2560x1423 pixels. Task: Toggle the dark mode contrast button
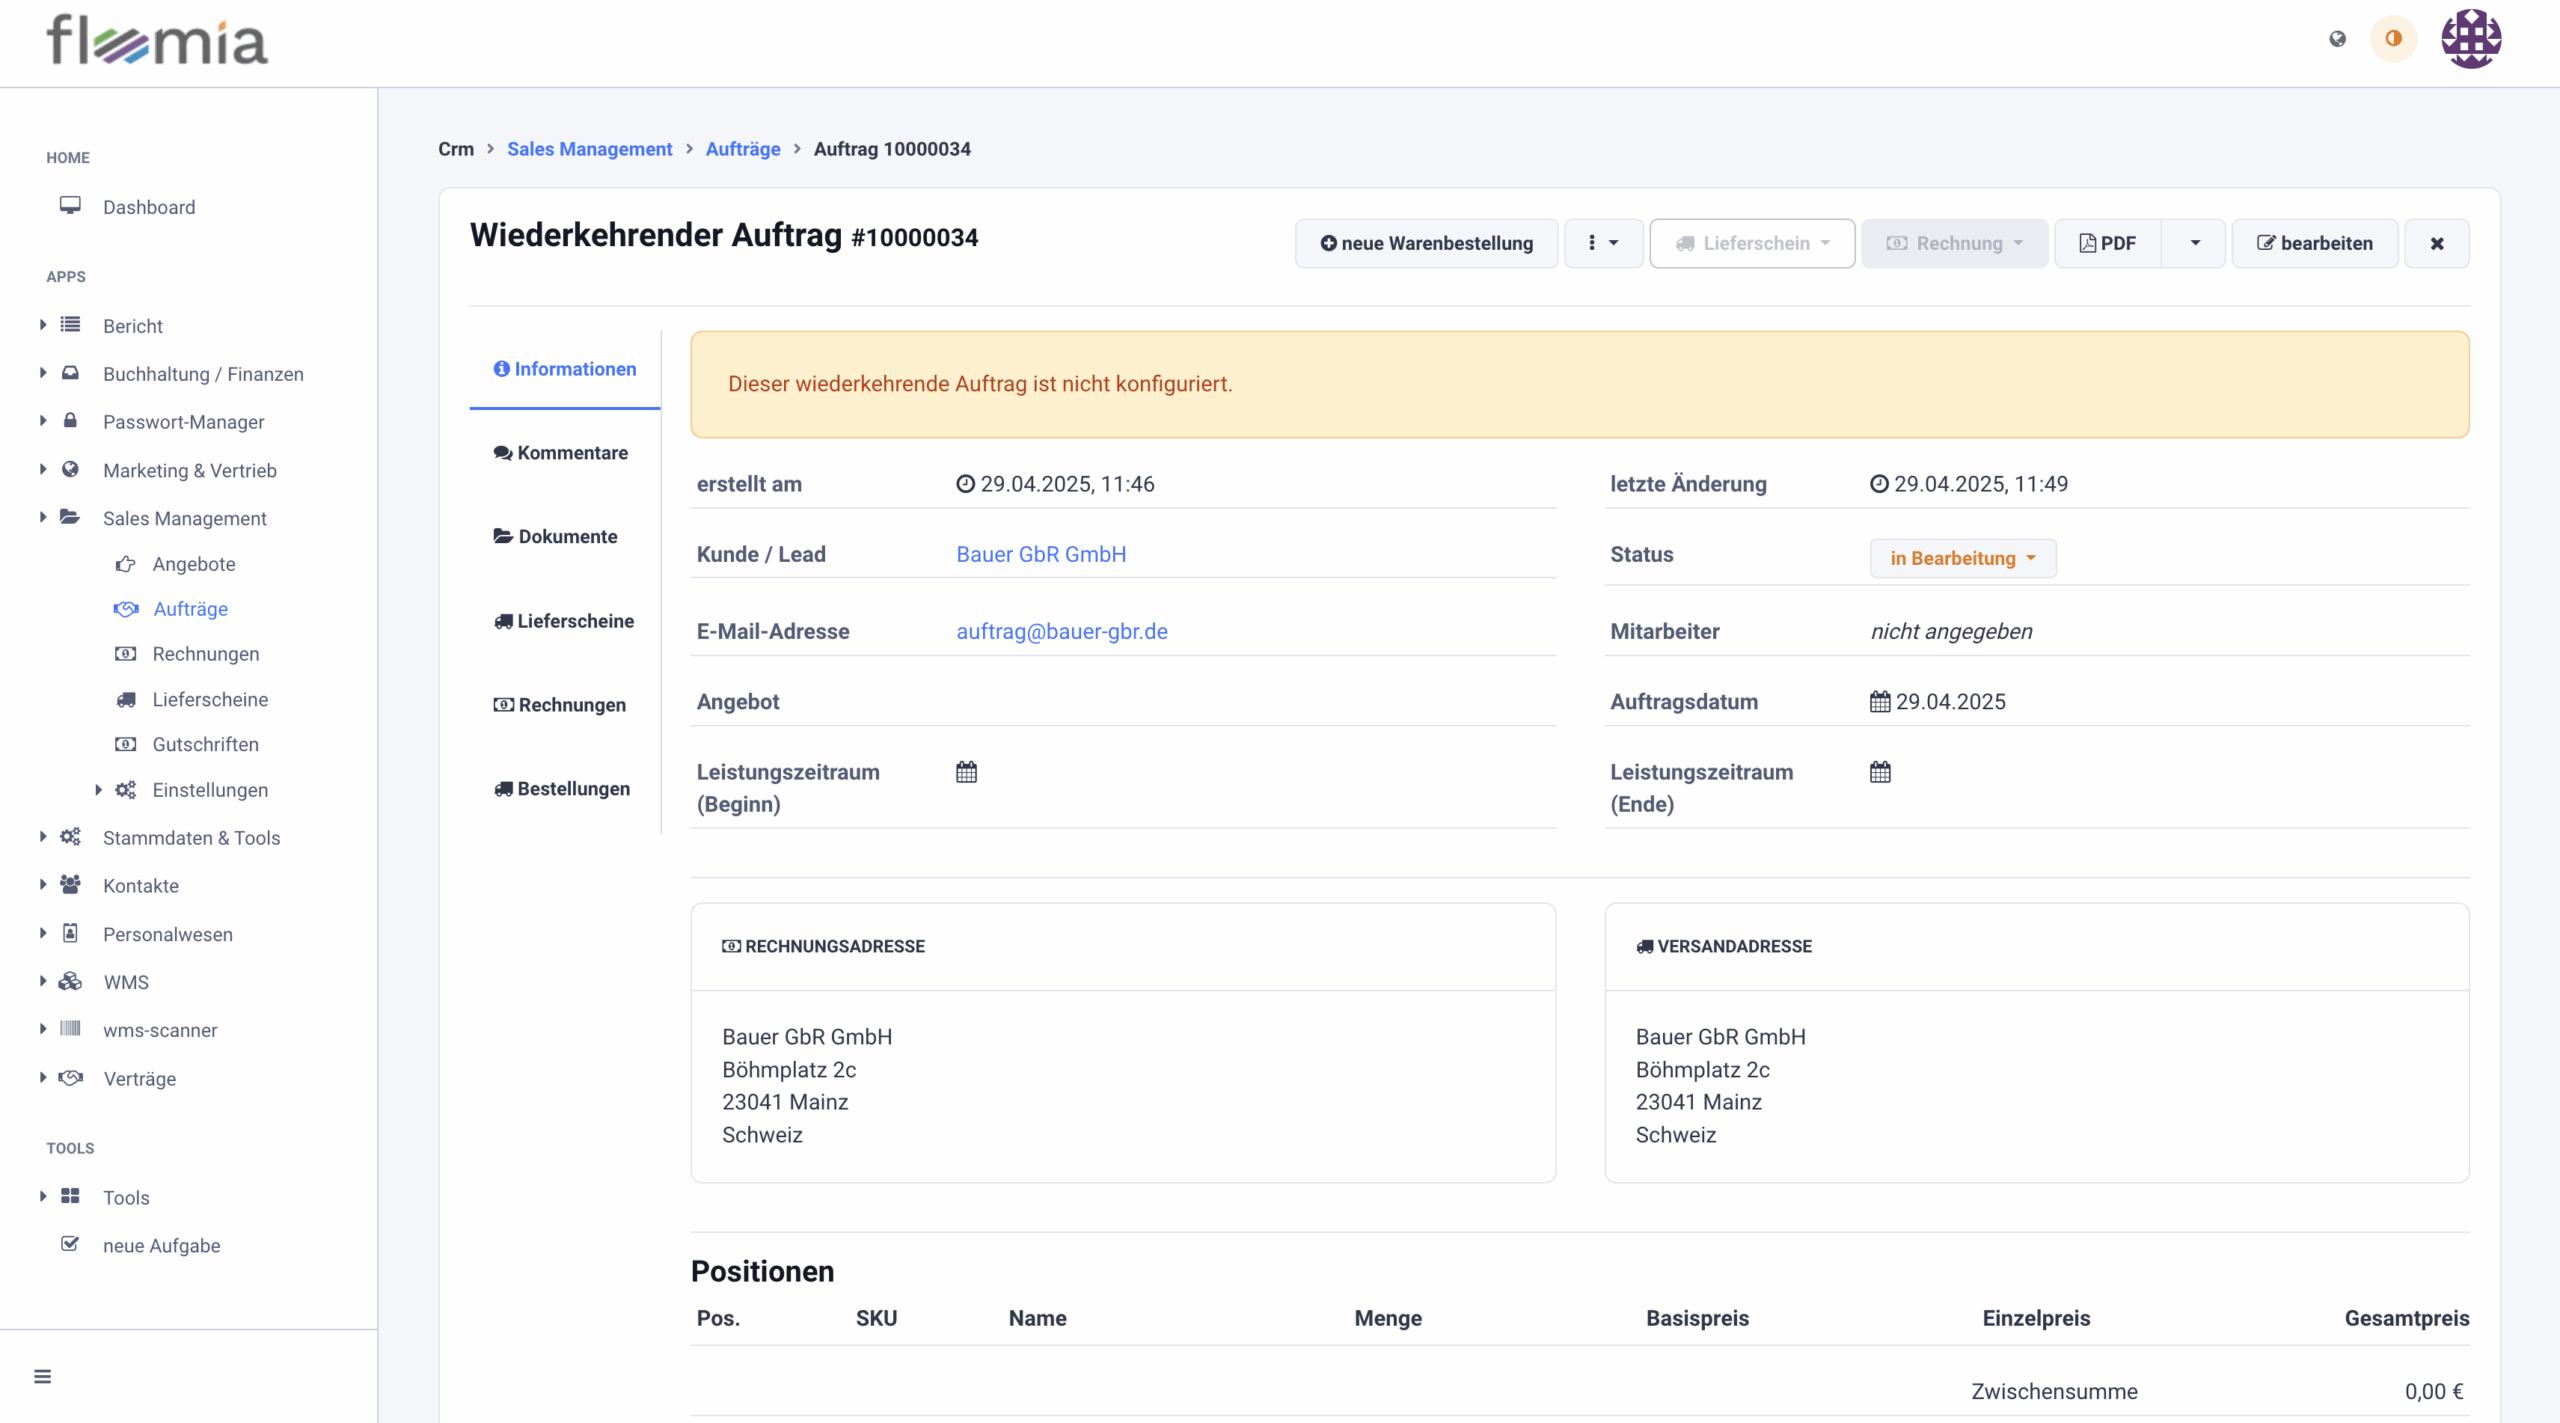[x=2393, y=39]
